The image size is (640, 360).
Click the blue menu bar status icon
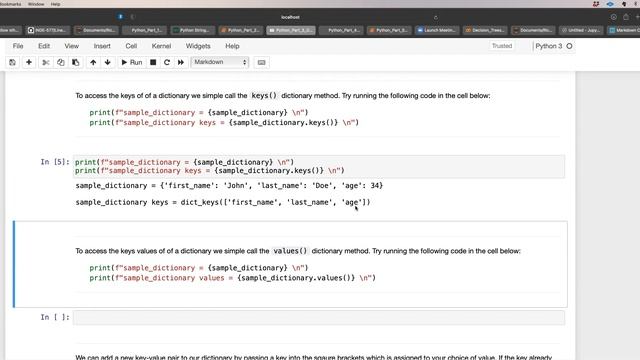point(610,4)
